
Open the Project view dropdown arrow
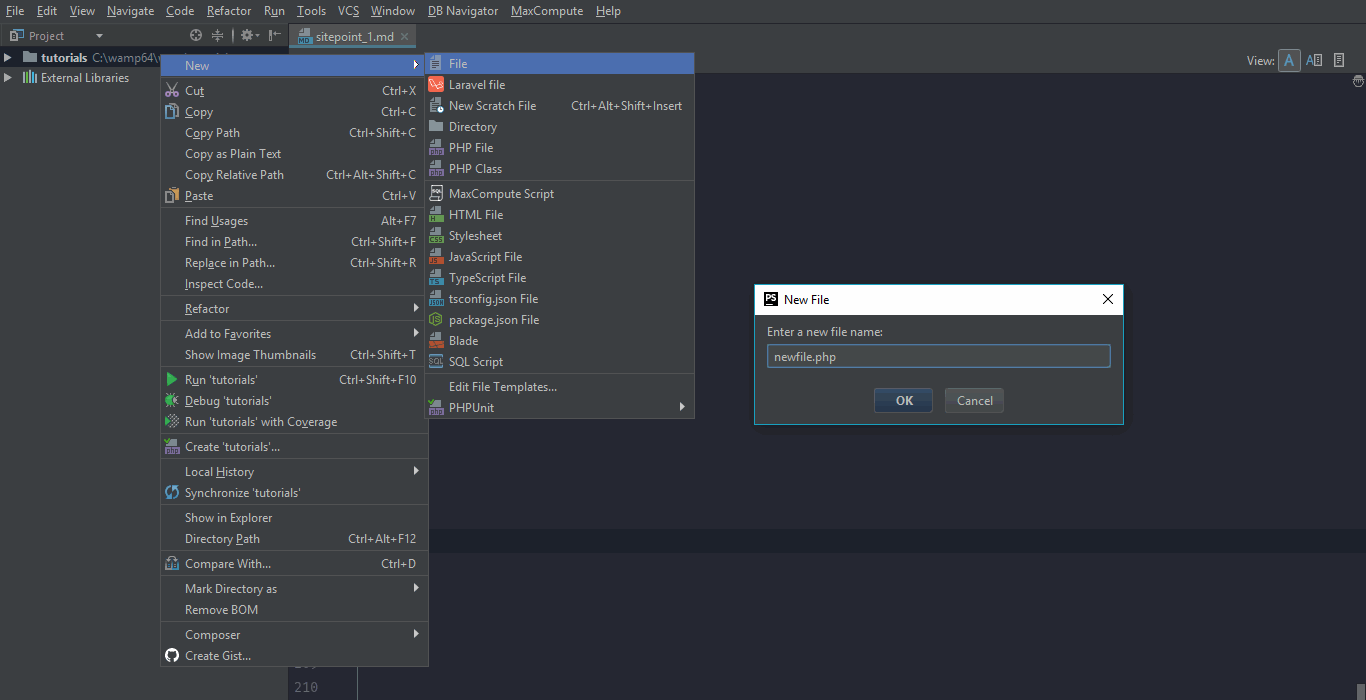[x=99, y=36]
